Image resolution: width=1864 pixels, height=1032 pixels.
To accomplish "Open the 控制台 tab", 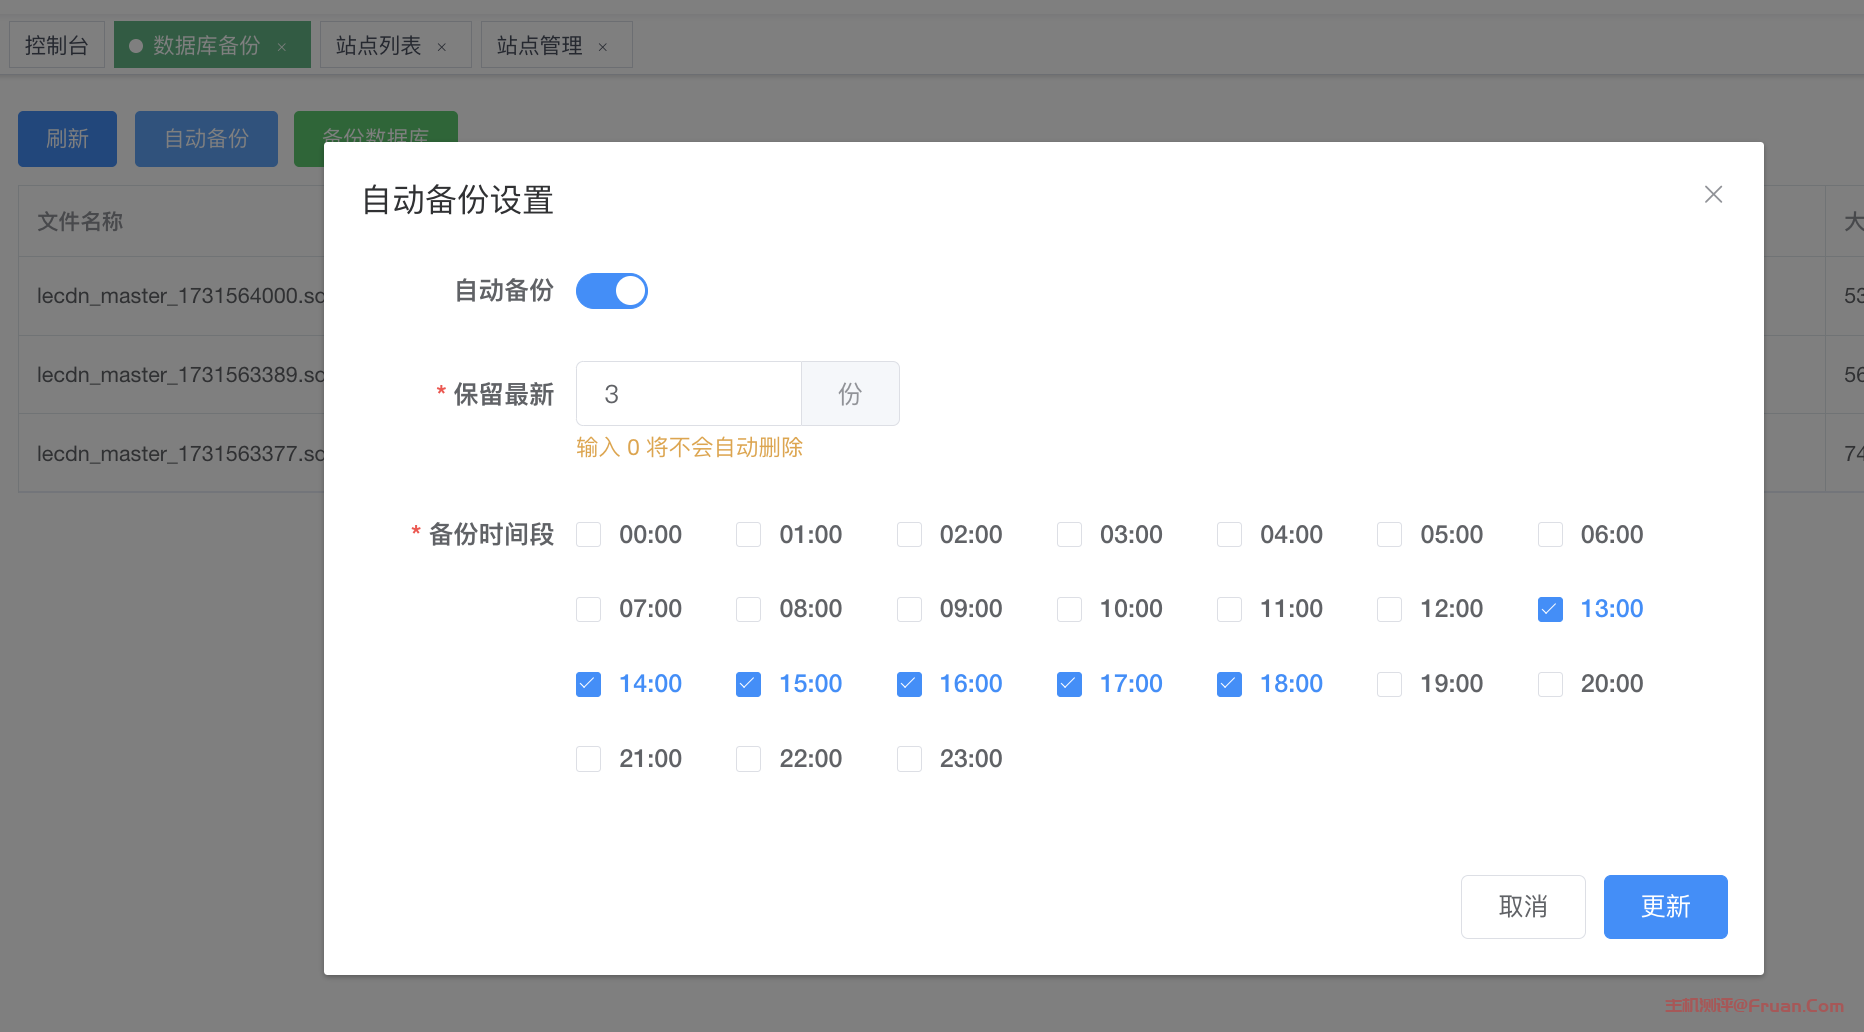I will (57, 45).
